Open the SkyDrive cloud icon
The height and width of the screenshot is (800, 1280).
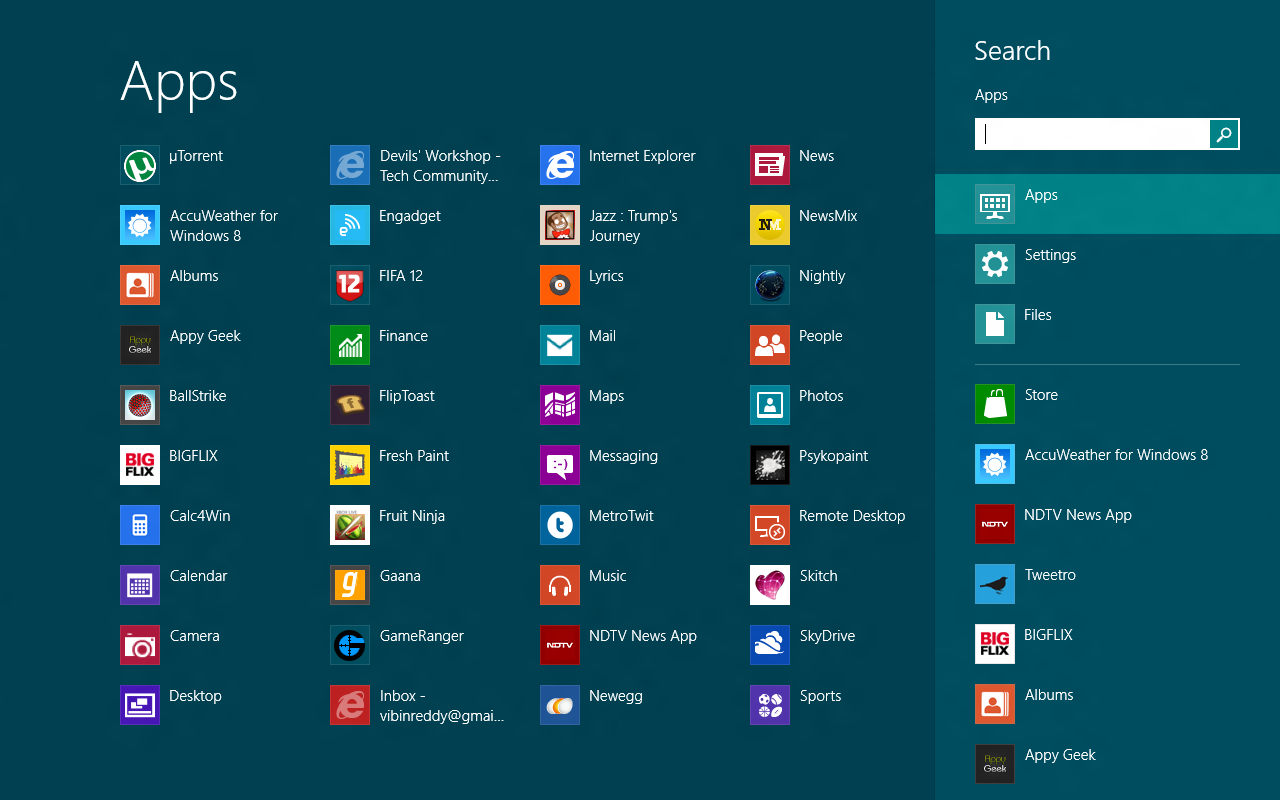pos(770,645)
